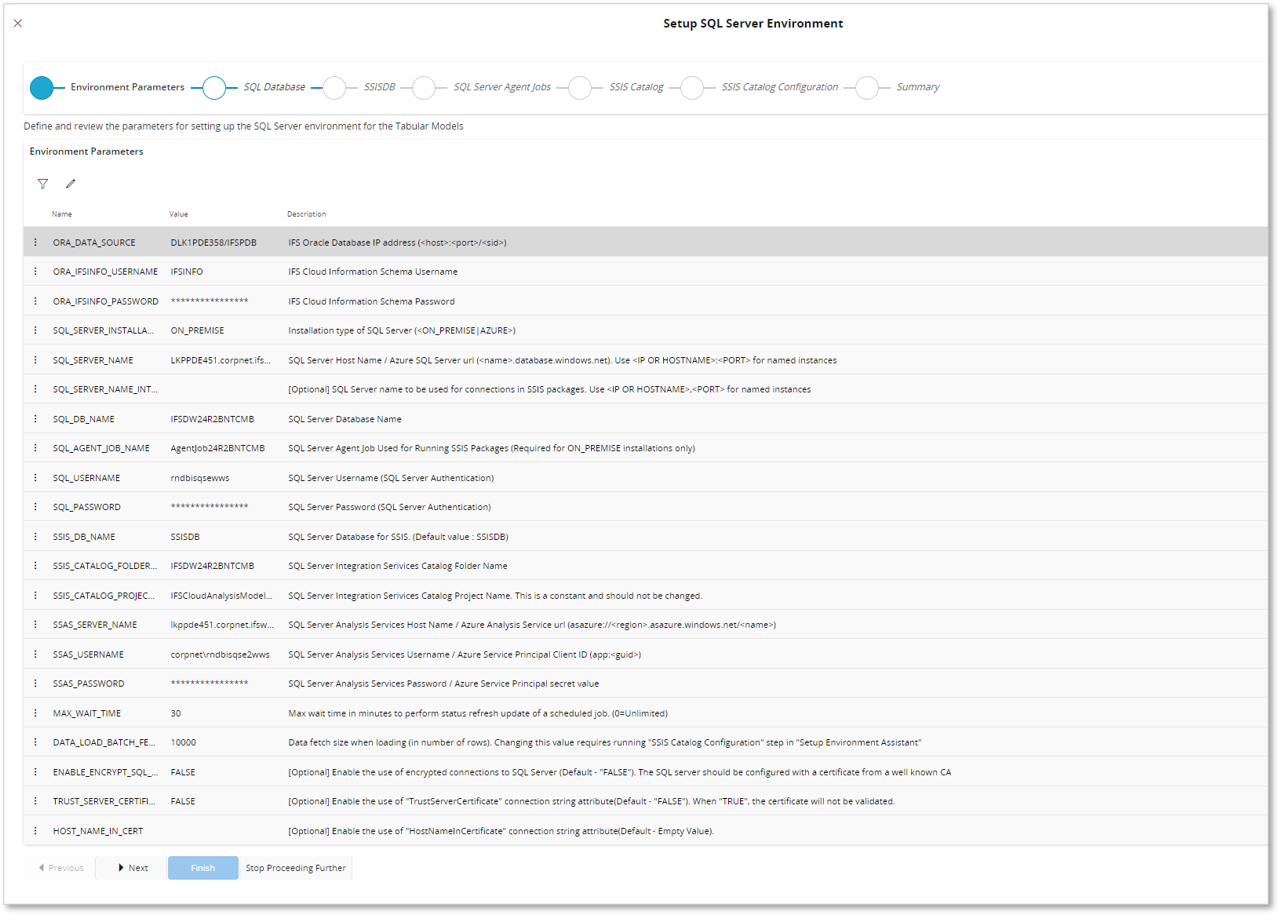Click the Finish button
The image size is (1279, 915).
[x=202, y=867]
